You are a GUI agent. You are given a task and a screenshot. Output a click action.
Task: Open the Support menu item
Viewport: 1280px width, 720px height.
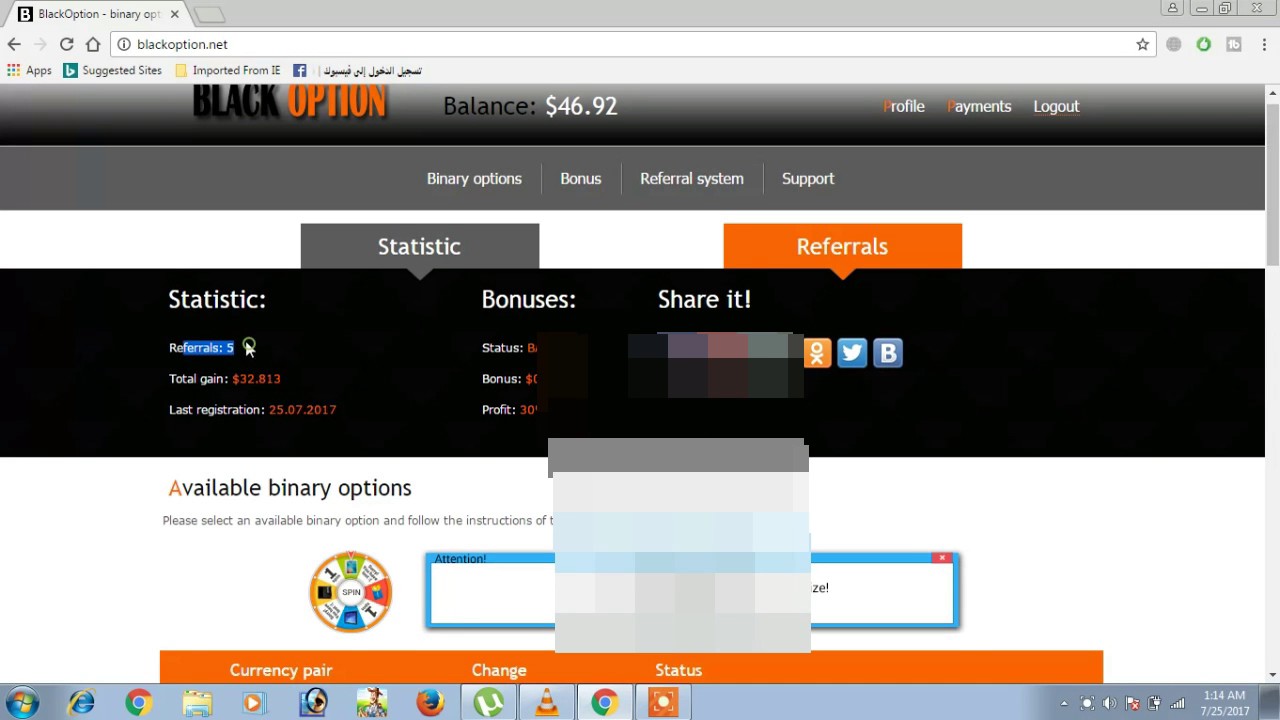pos(808,178)
